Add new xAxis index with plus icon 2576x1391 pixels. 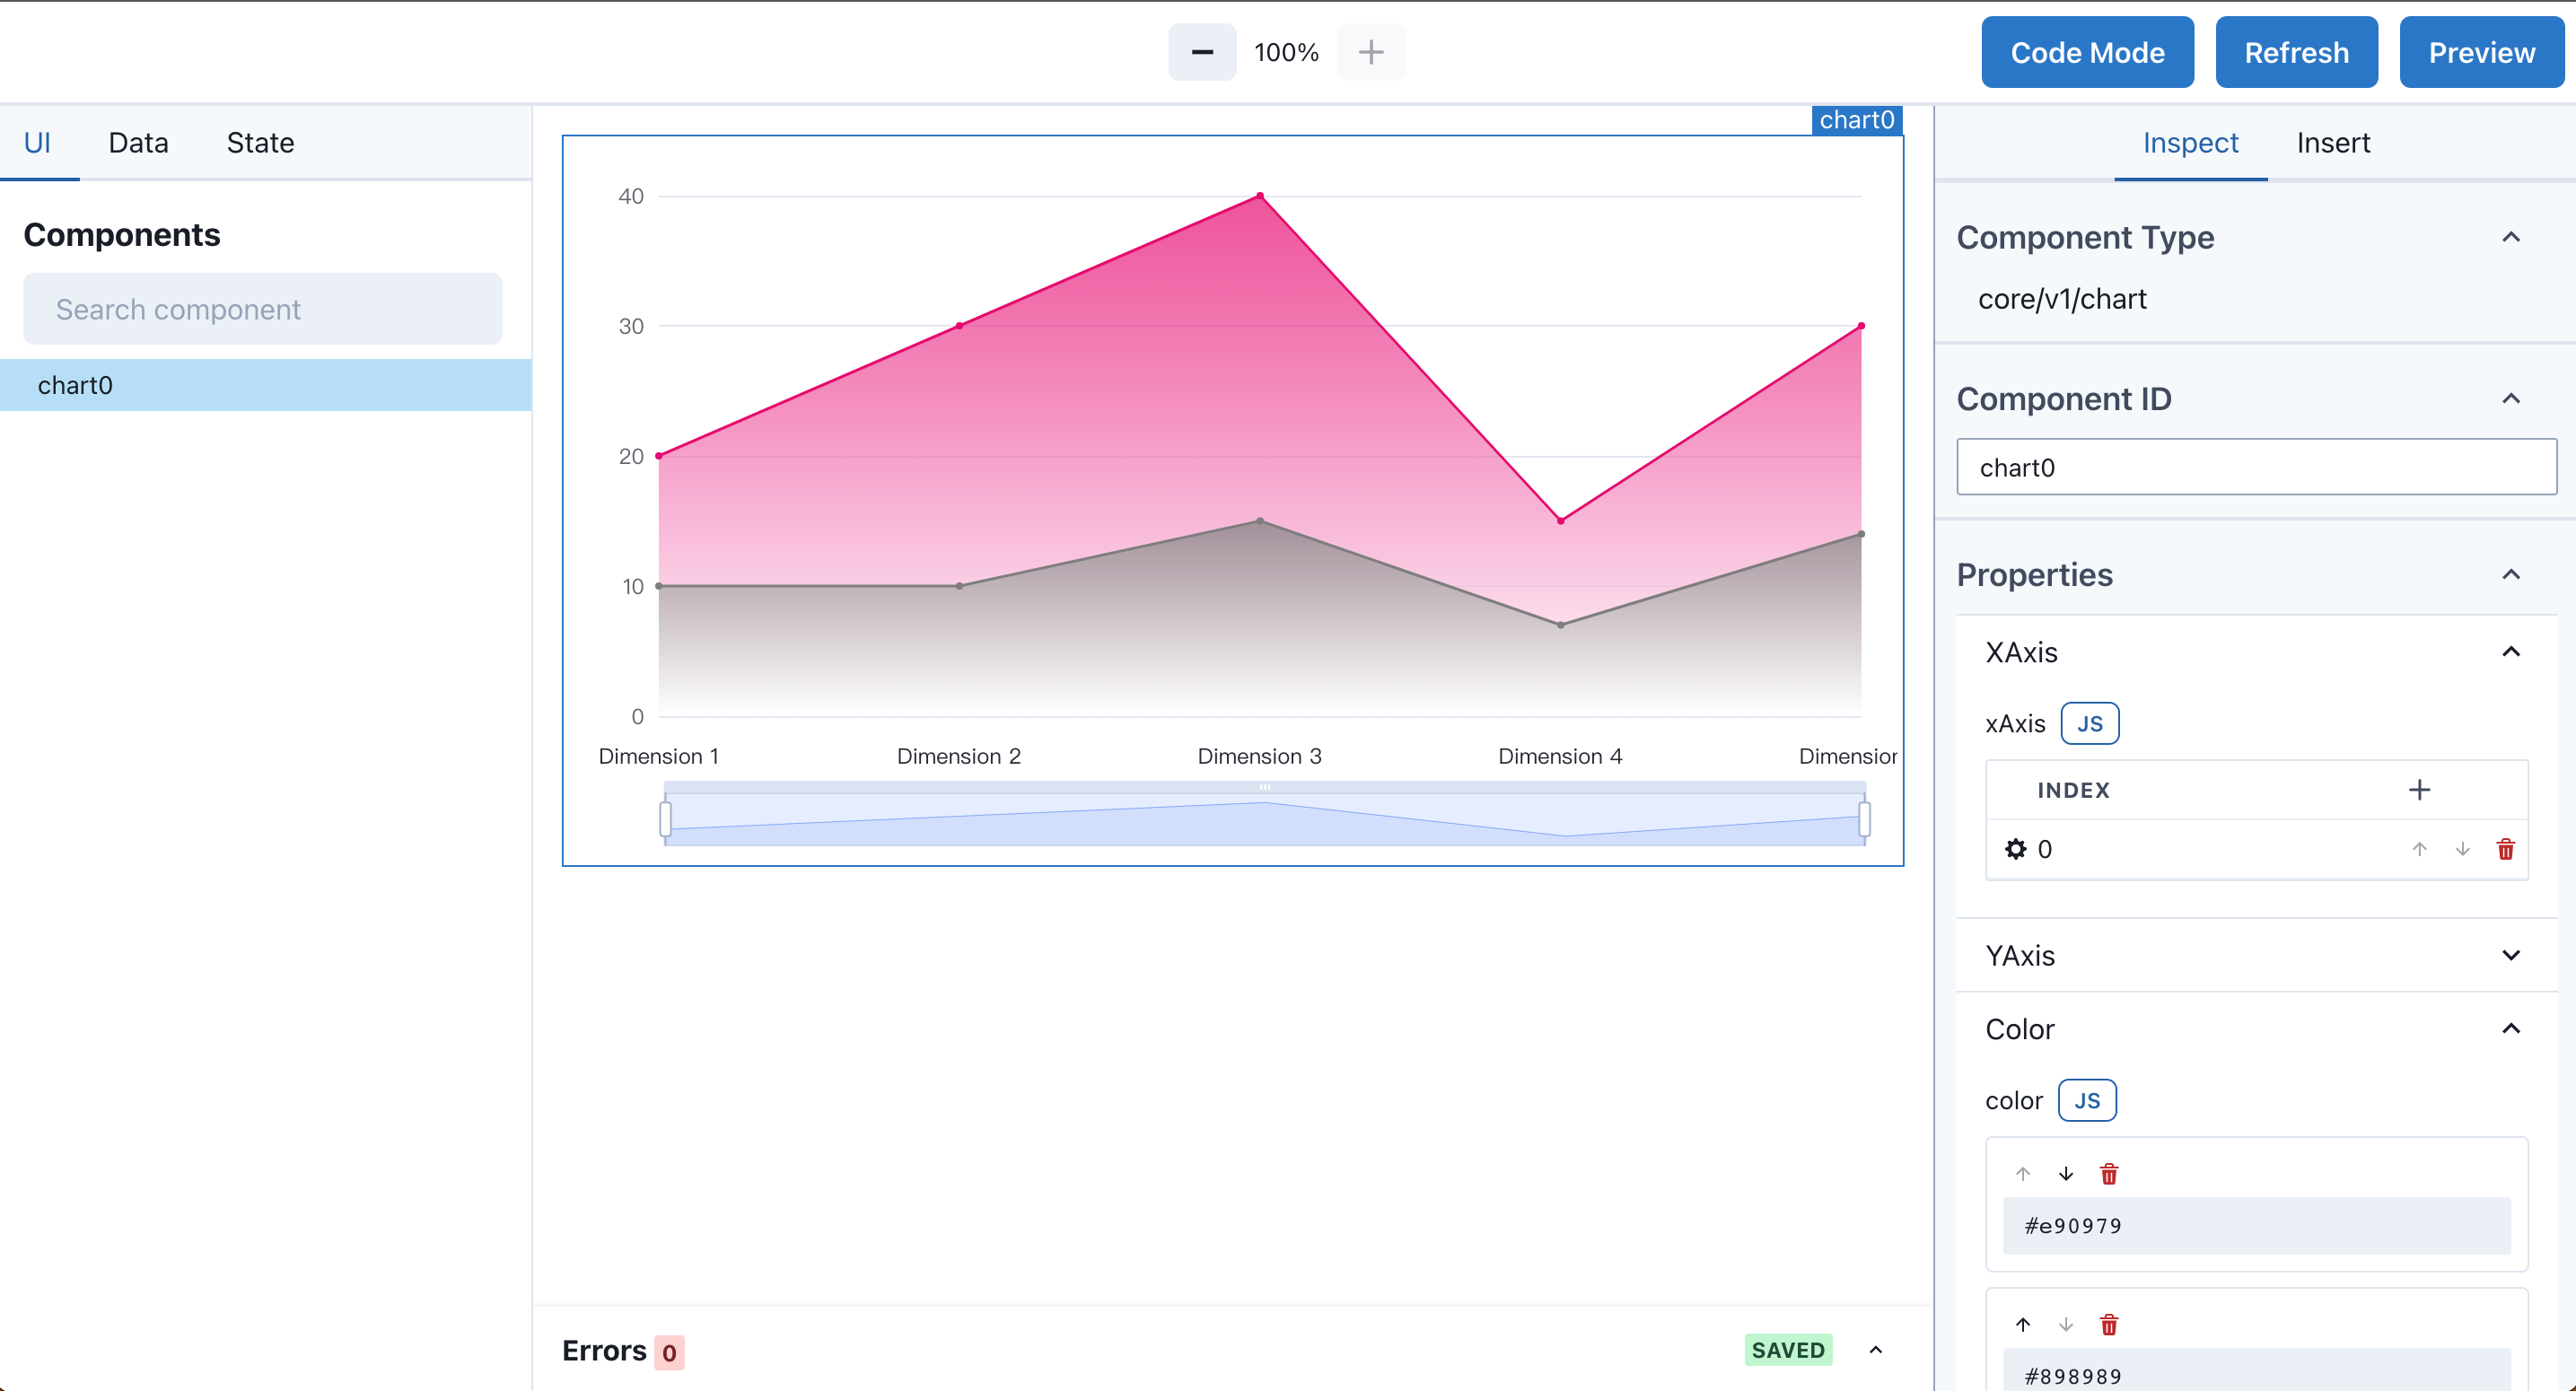coord(2419,790)
